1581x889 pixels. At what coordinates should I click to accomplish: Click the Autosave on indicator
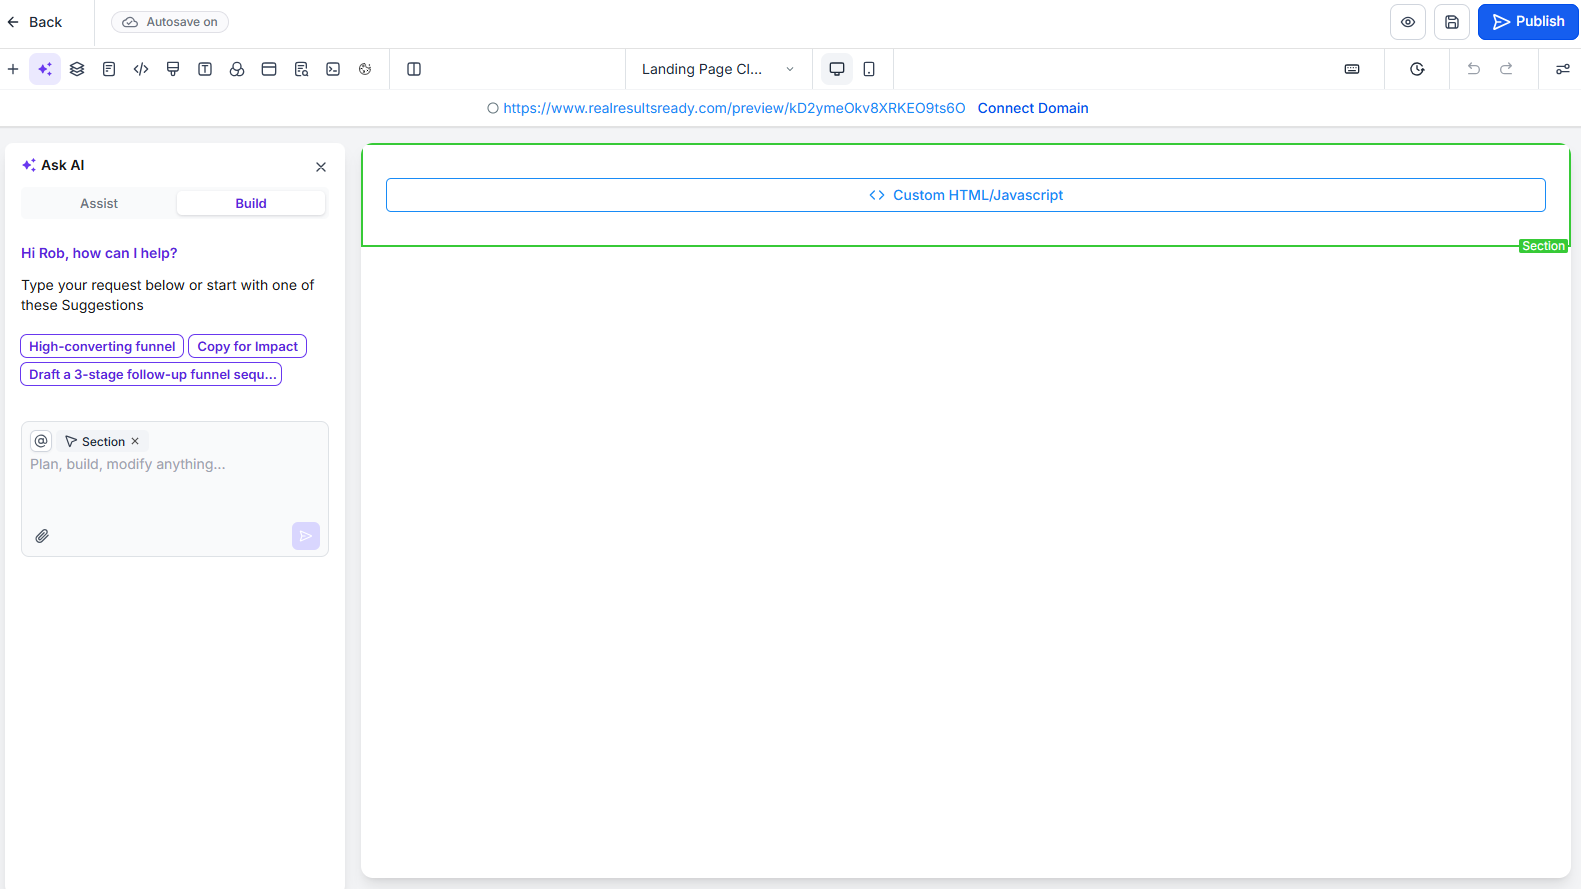(170, 22)
